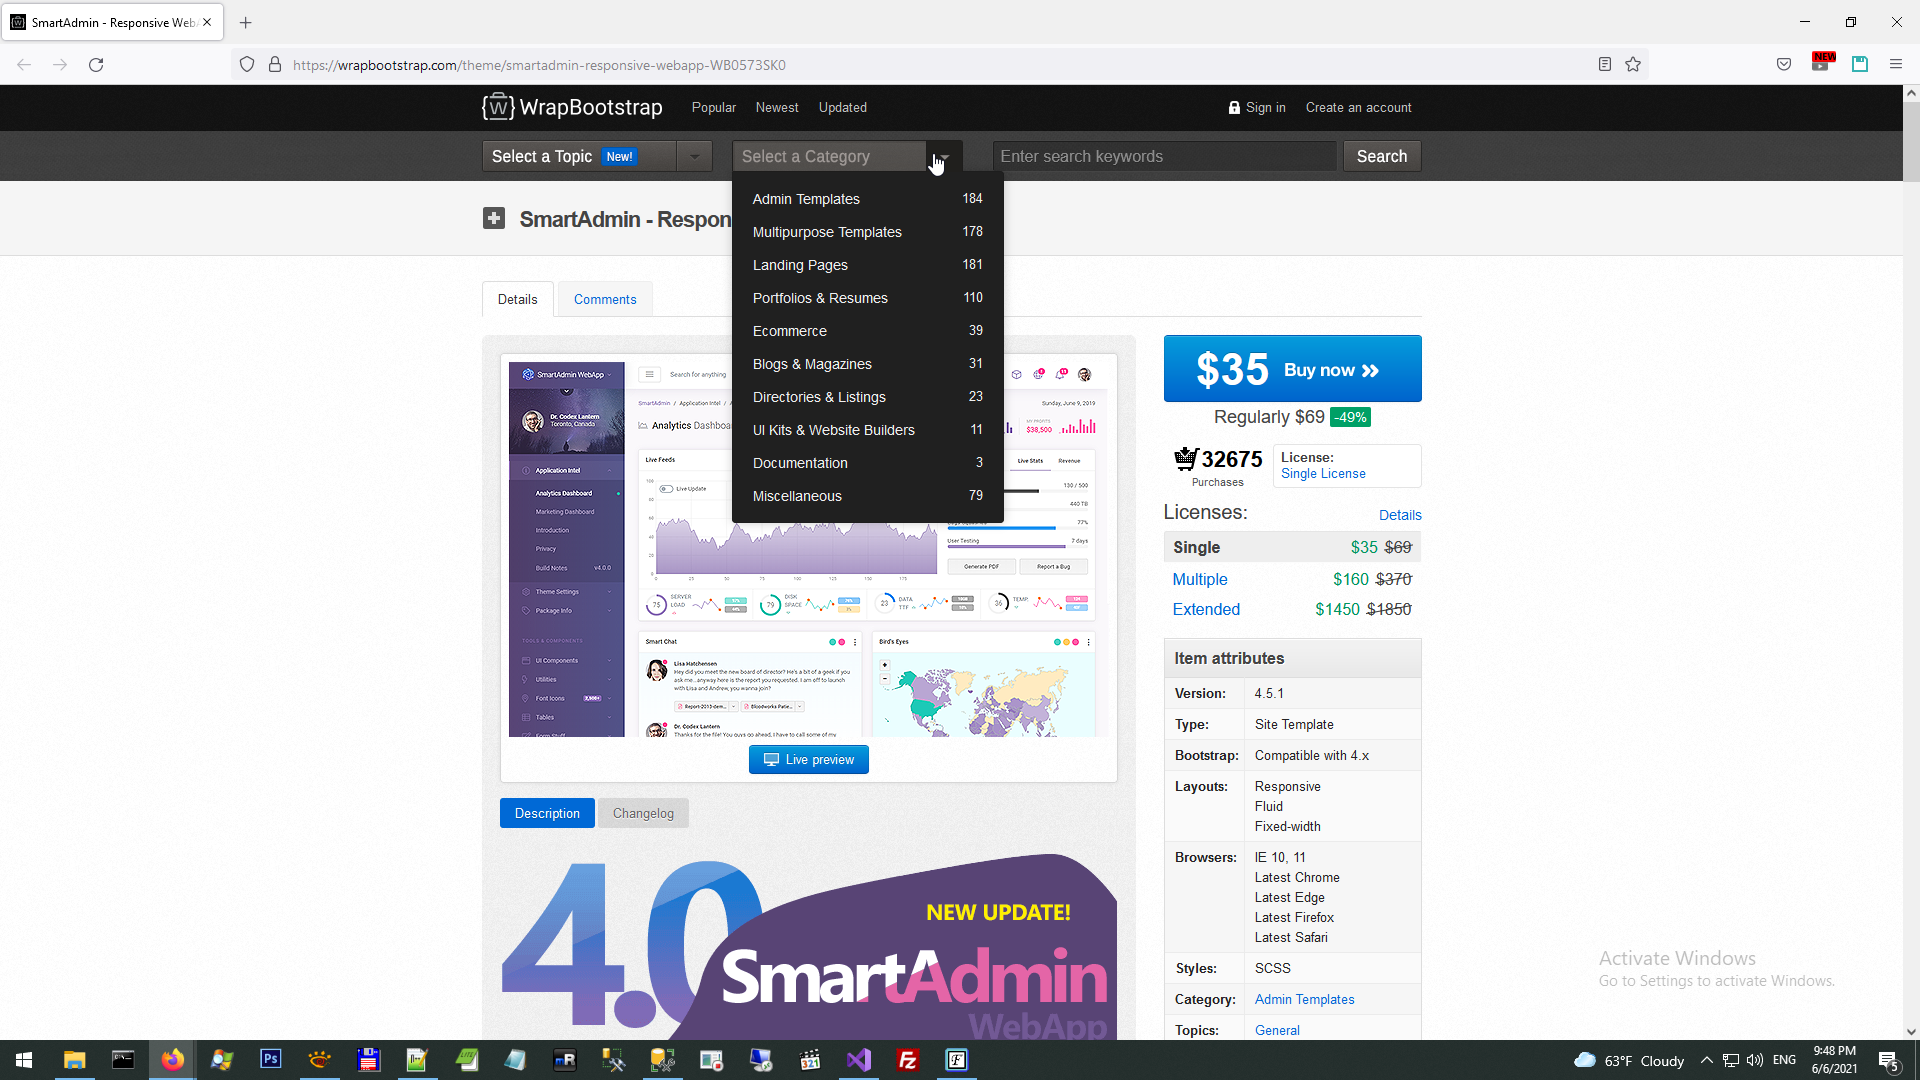Screen dimensions: 1920x1080
Task: Open FileZilla from the taskbar
Action: coord(908,1060)
